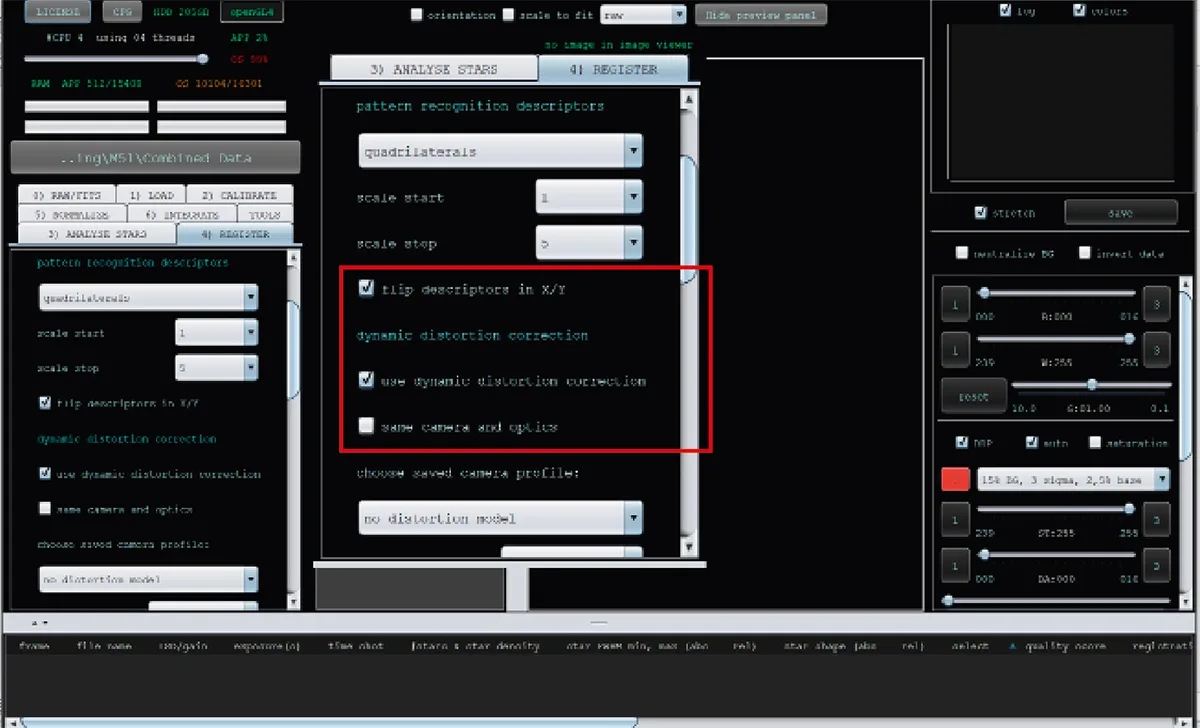Screen dimensions: 1200x728
Task: Open scale start dropdown in left sidebar
Action: [217, 333]
